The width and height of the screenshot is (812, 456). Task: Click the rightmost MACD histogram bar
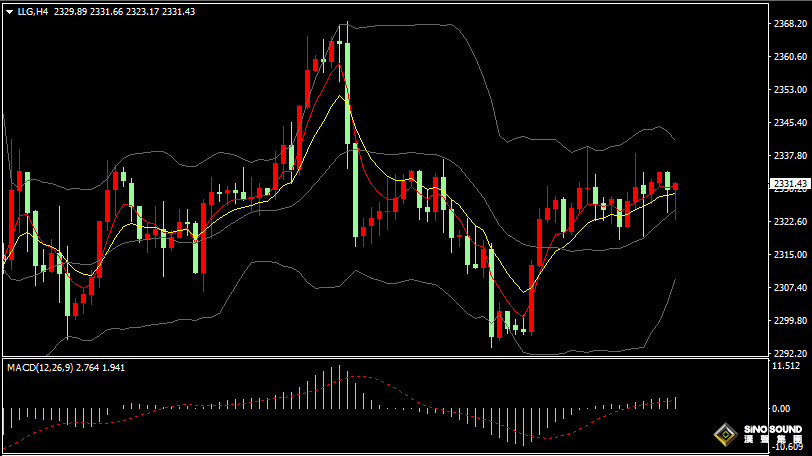(676, 402)
